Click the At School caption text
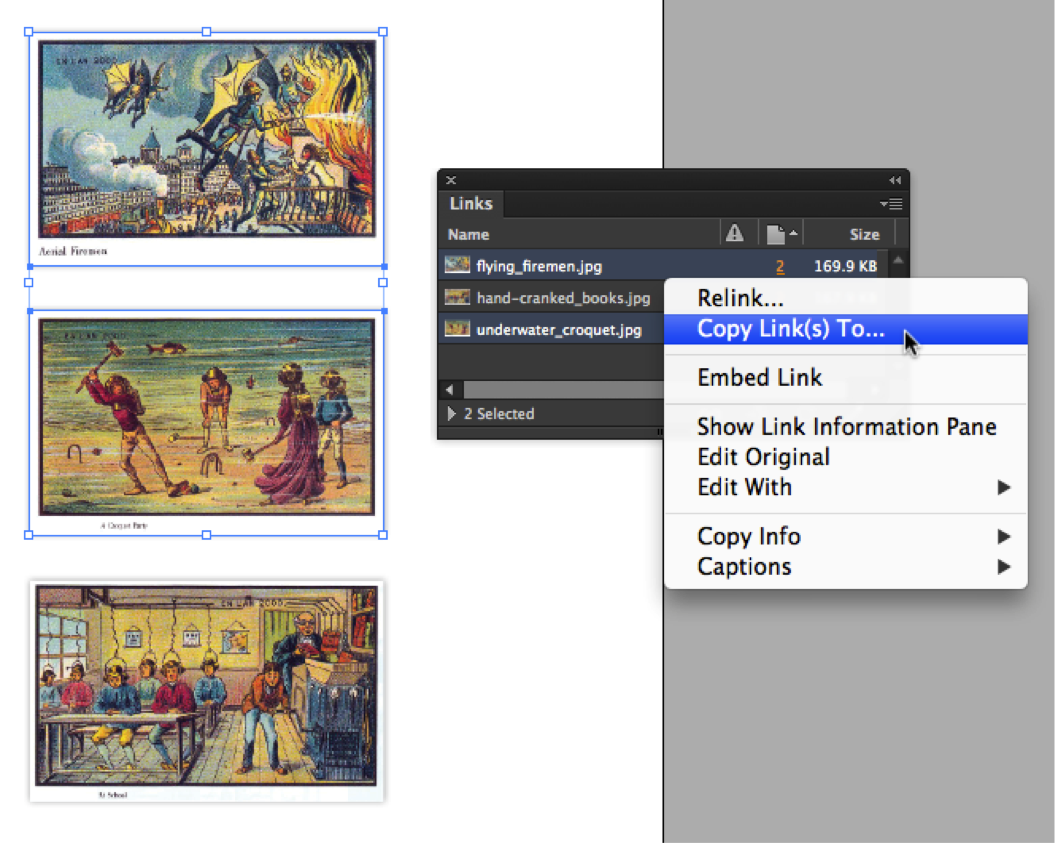Screen dimensions: 1055x843 pyautogui.click(x=113, y=795)
